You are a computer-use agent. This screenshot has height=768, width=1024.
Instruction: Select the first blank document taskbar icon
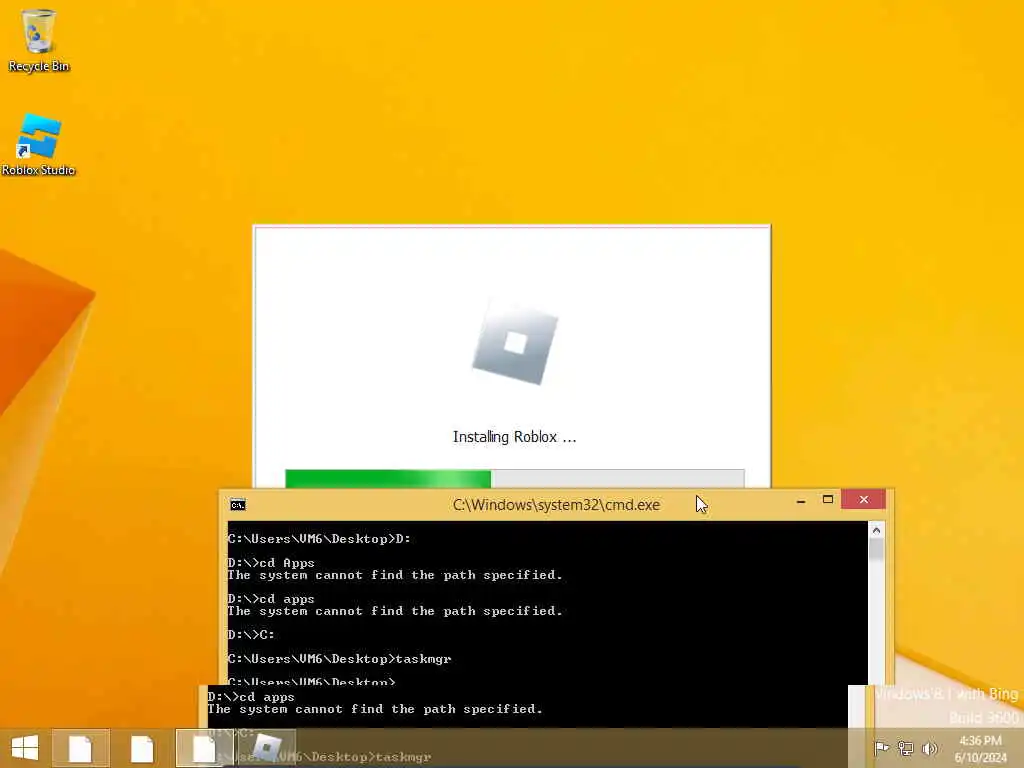(x=81, y=748)
